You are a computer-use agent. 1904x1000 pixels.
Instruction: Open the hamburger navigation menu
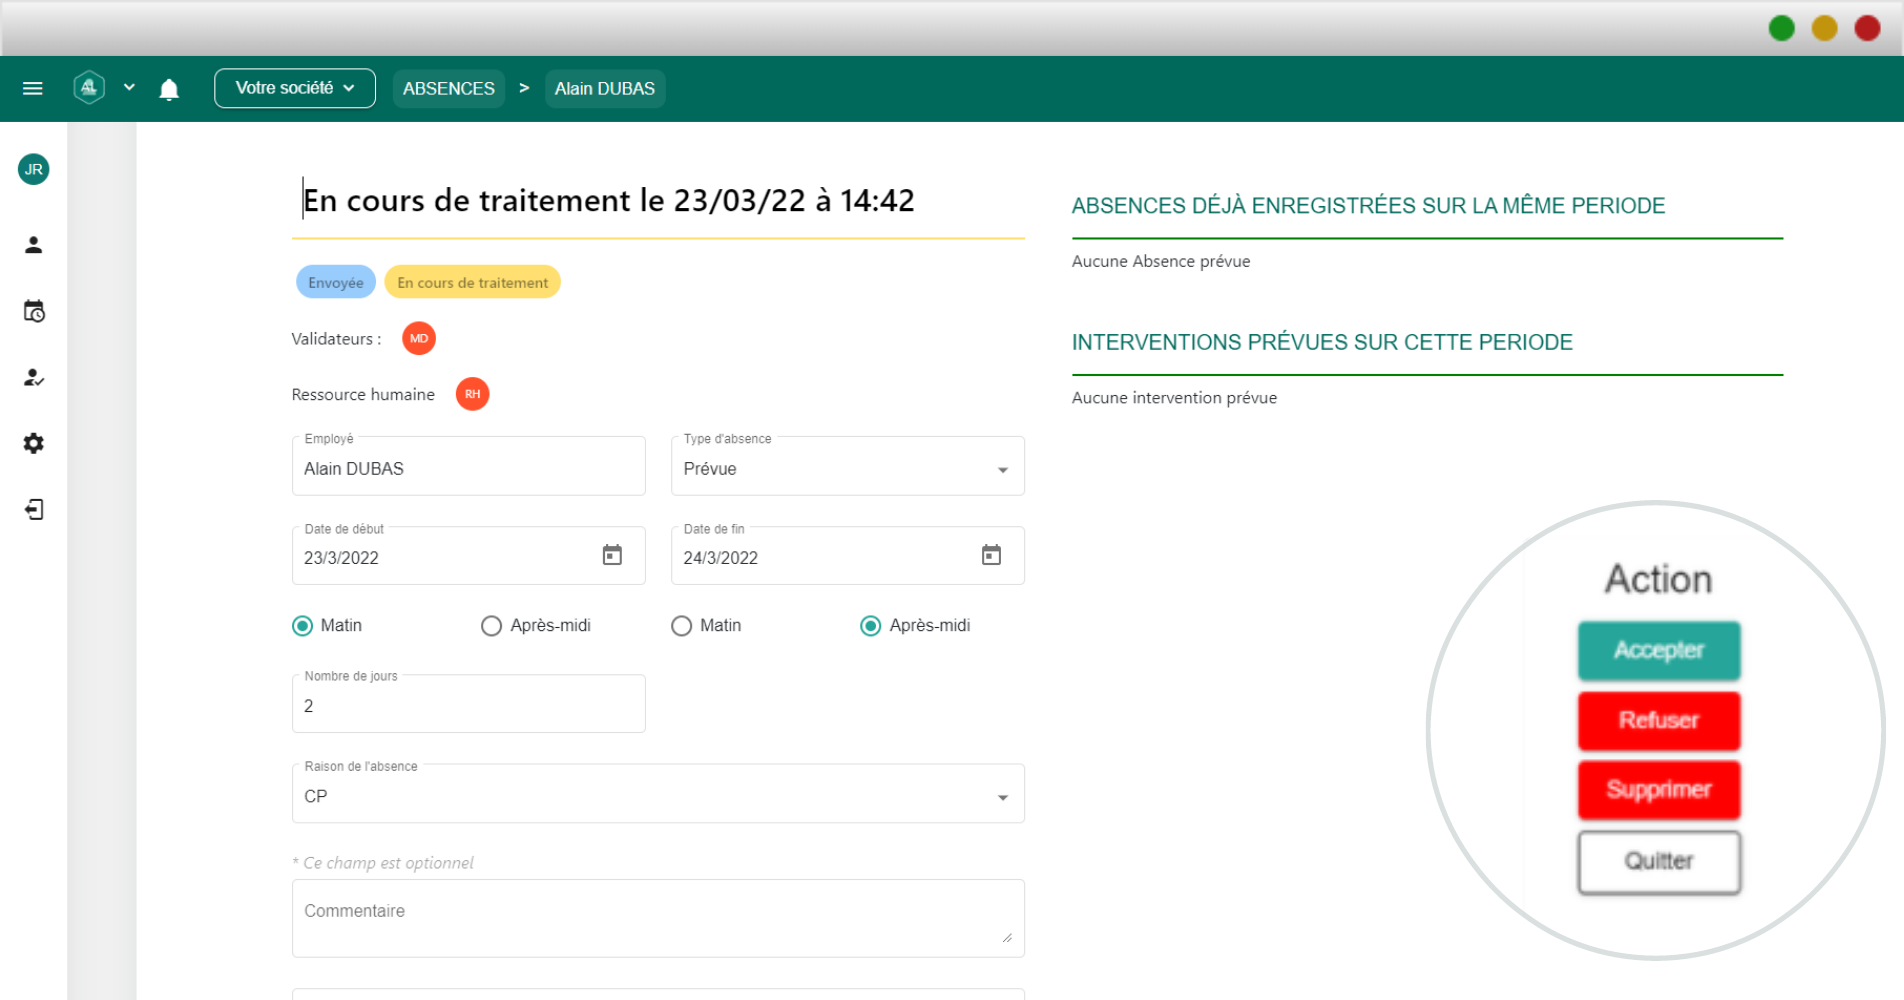coord(32,88)
